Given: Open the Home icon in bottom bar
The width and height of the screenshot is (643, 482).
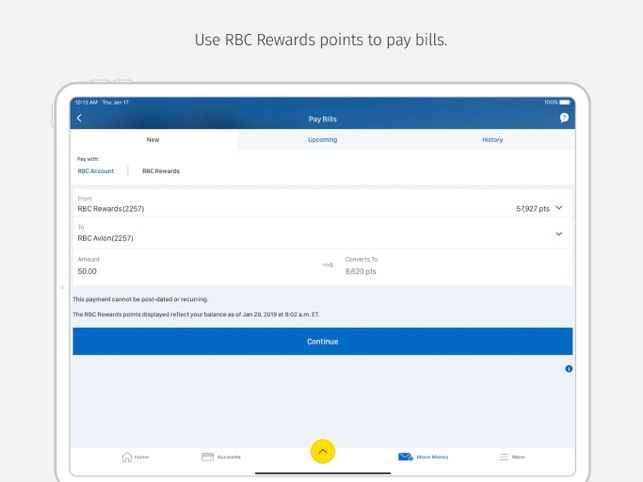Looking at the screenshot, I should (x=127, y=457).
